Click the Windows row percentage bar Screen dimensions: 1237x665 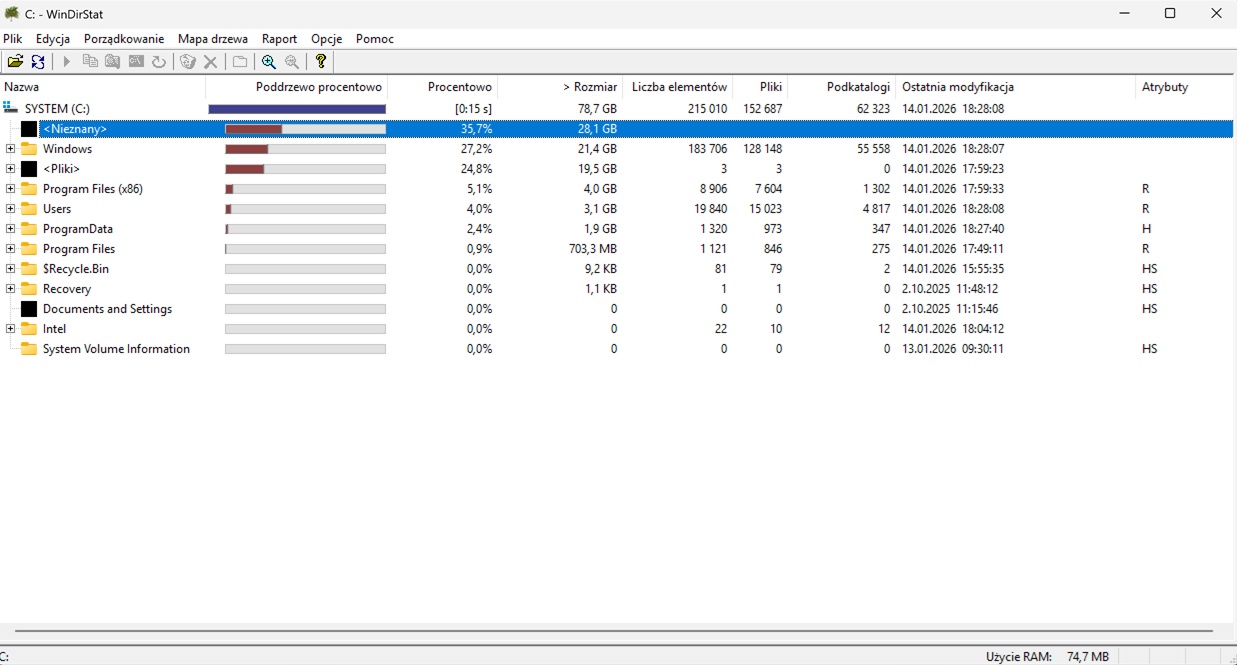[305, 149]
